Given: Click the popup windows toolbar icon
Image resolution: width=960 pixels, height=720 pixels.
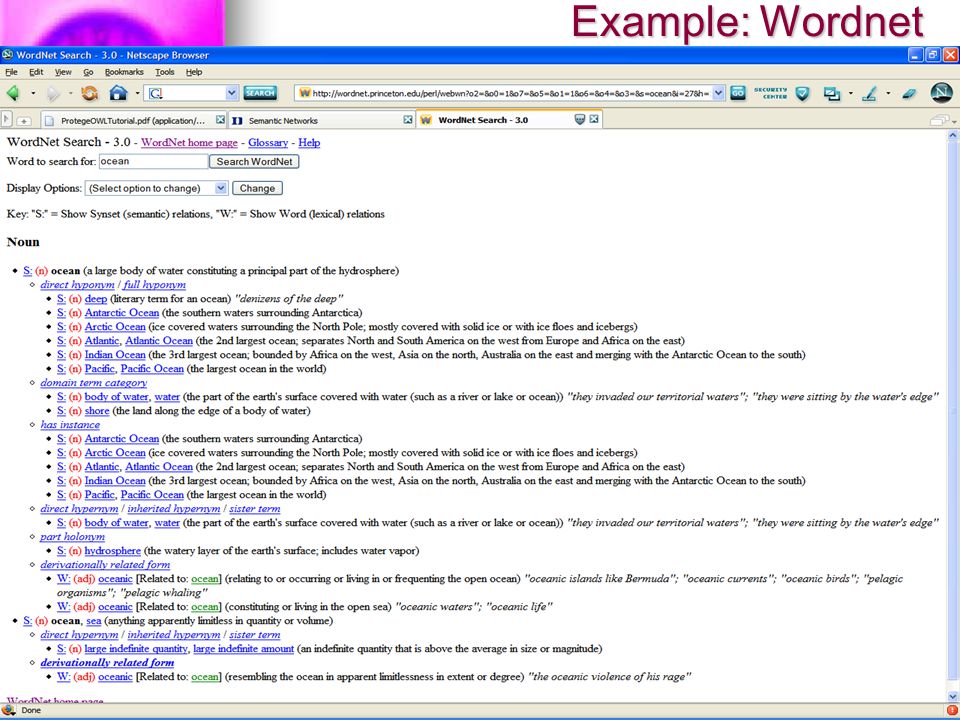Looking at the screenshot, I should click(x=831, y=93).
